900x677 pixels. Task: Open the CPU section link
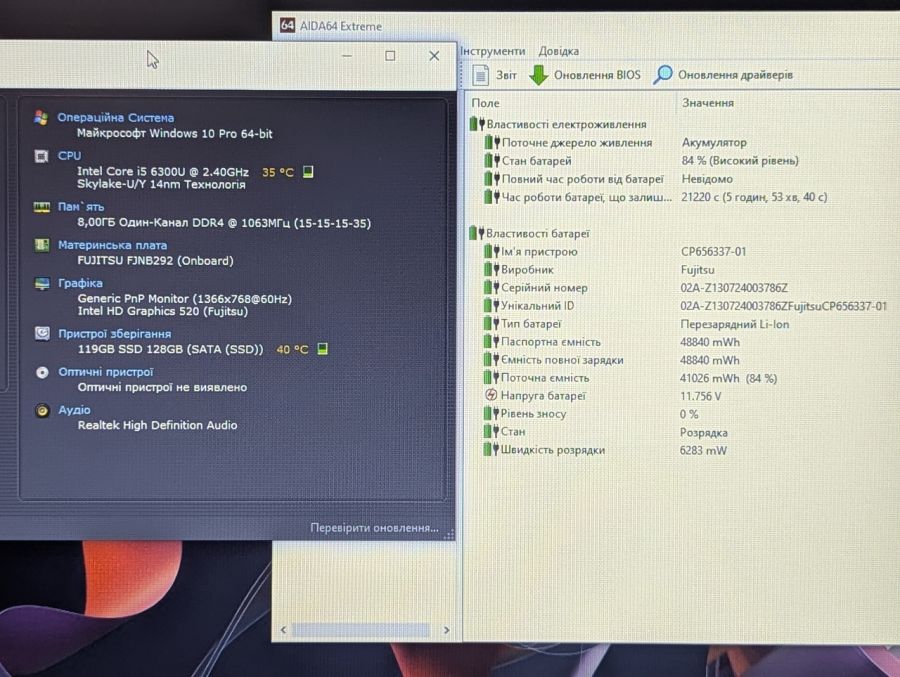click(x=69, y=156)
